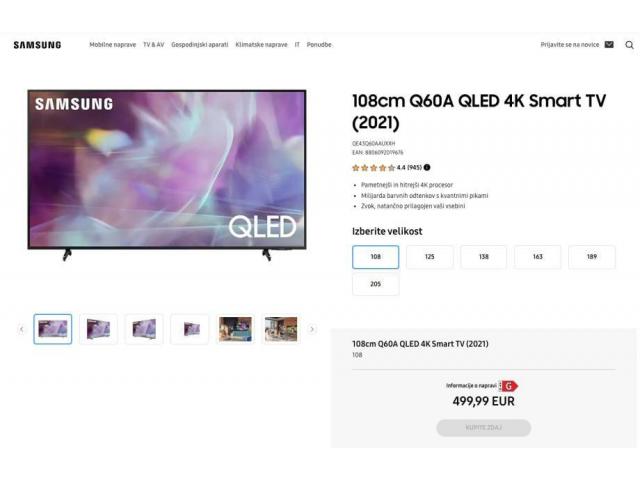The image size is (640, 480).
Task: Select the second TV angle thumbnail
Action: (x=98, y=329)
